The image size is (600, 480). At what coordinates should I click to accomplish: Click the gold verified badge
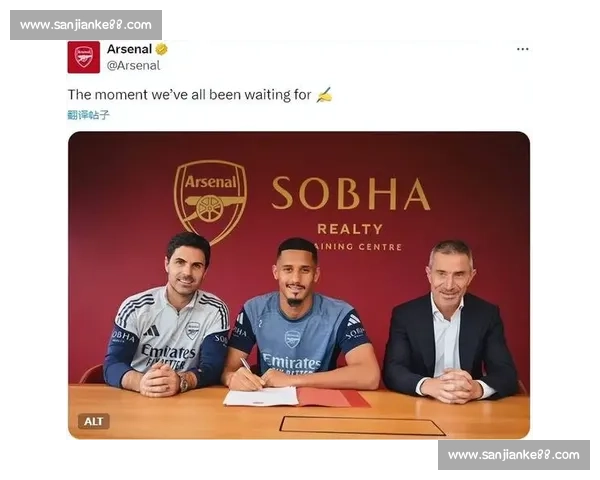[x=161, y=49]
